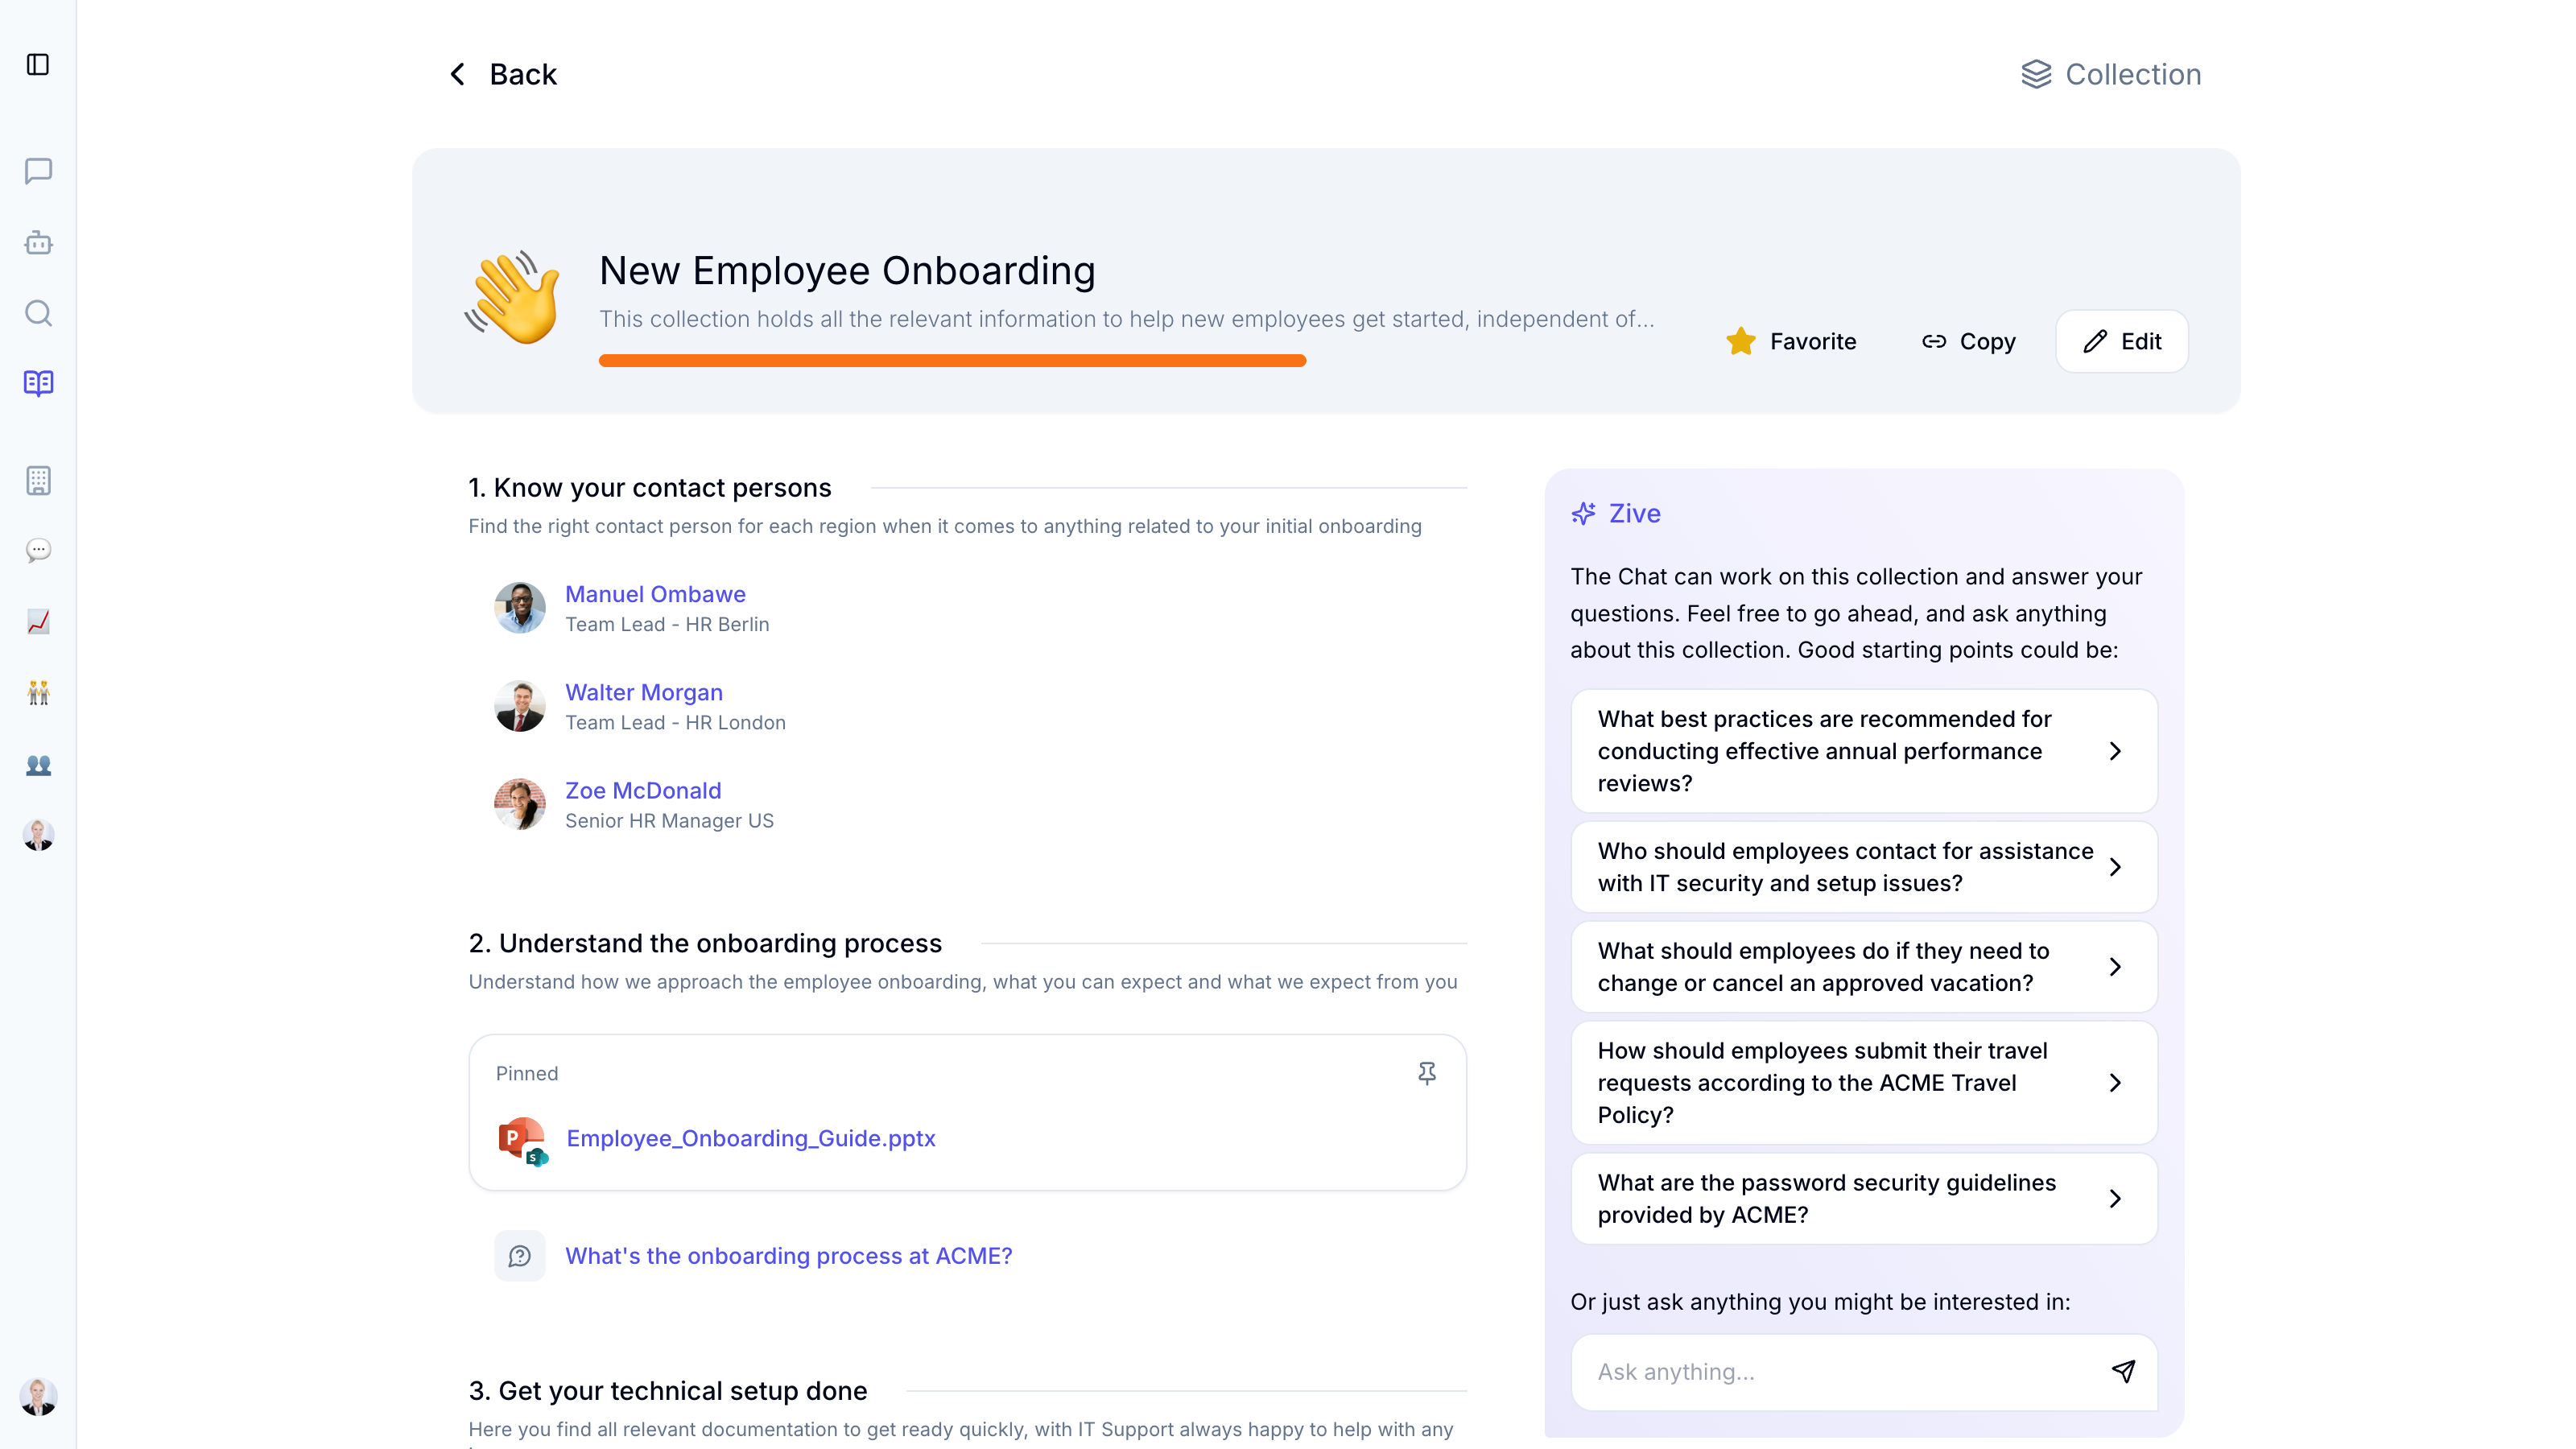Screen dimensions: 2576x1449
Task: Expand the password security guidelines question
Action: click(x=1863, y=1198)
